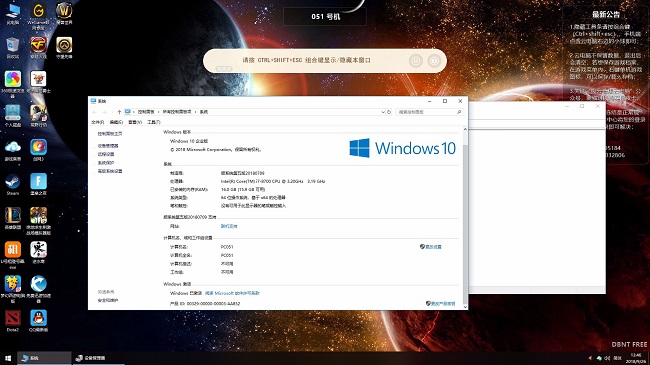Open Device Manager link in sidebar
Viewport: 650px width, 365px height.
click(x=108, y=146)
